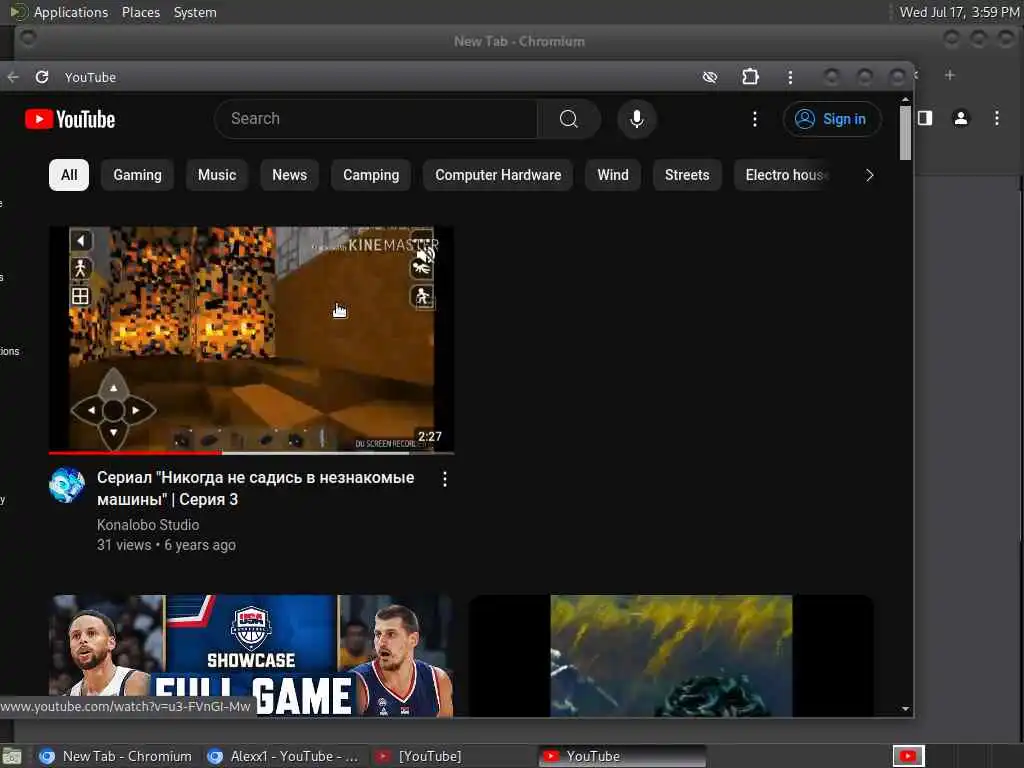
Task: Open the Places menu
Action: coord(141,12)
